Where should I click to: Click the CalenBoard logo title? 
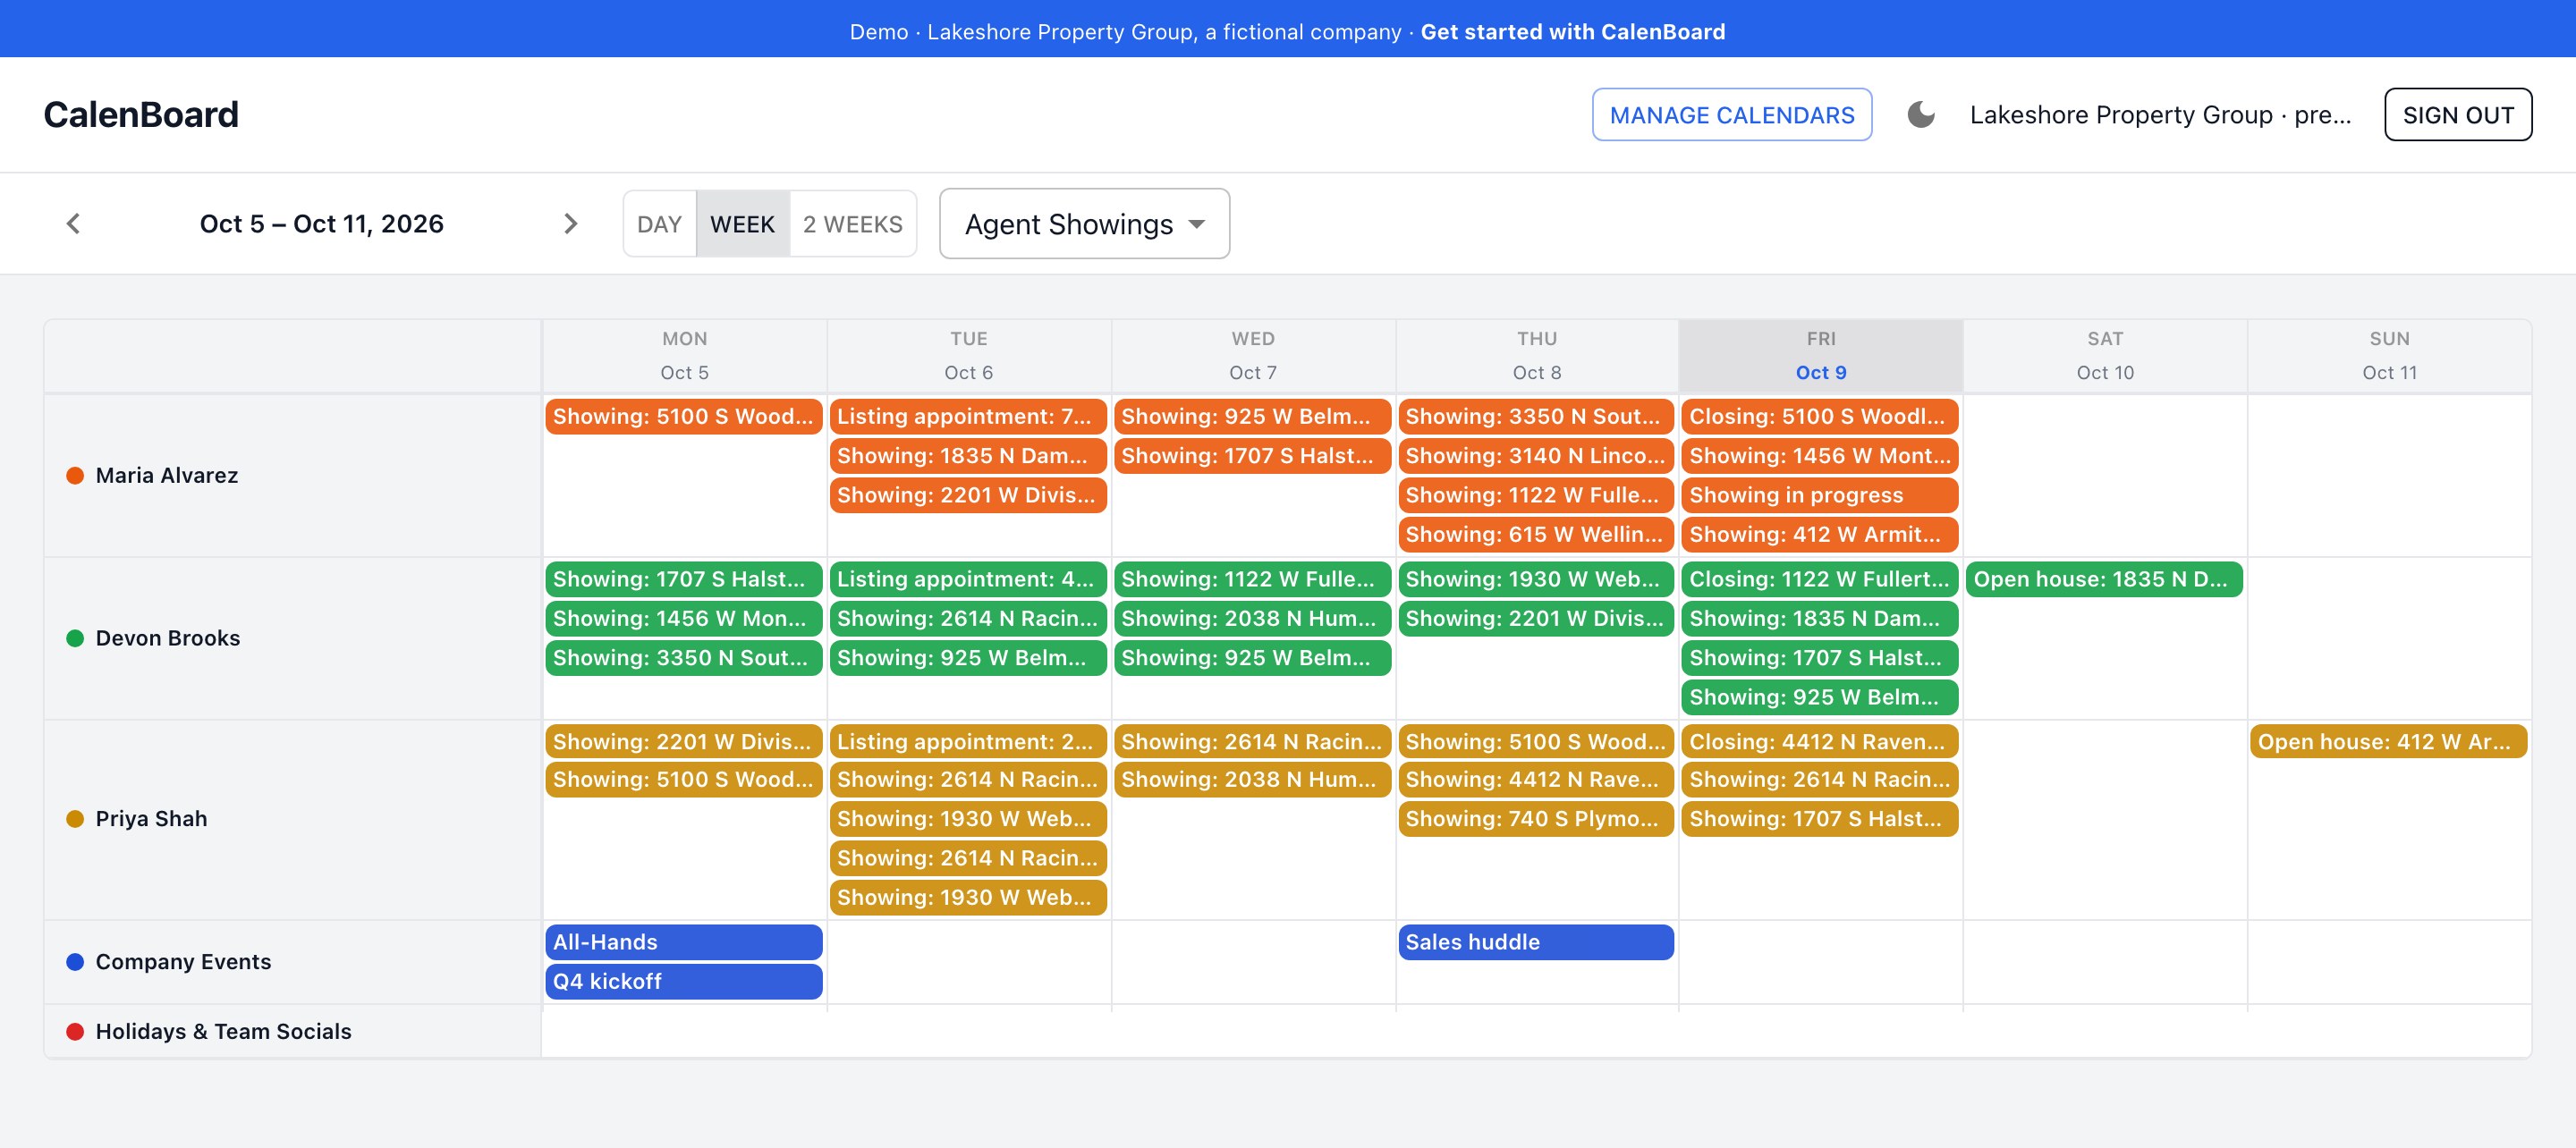141,115
